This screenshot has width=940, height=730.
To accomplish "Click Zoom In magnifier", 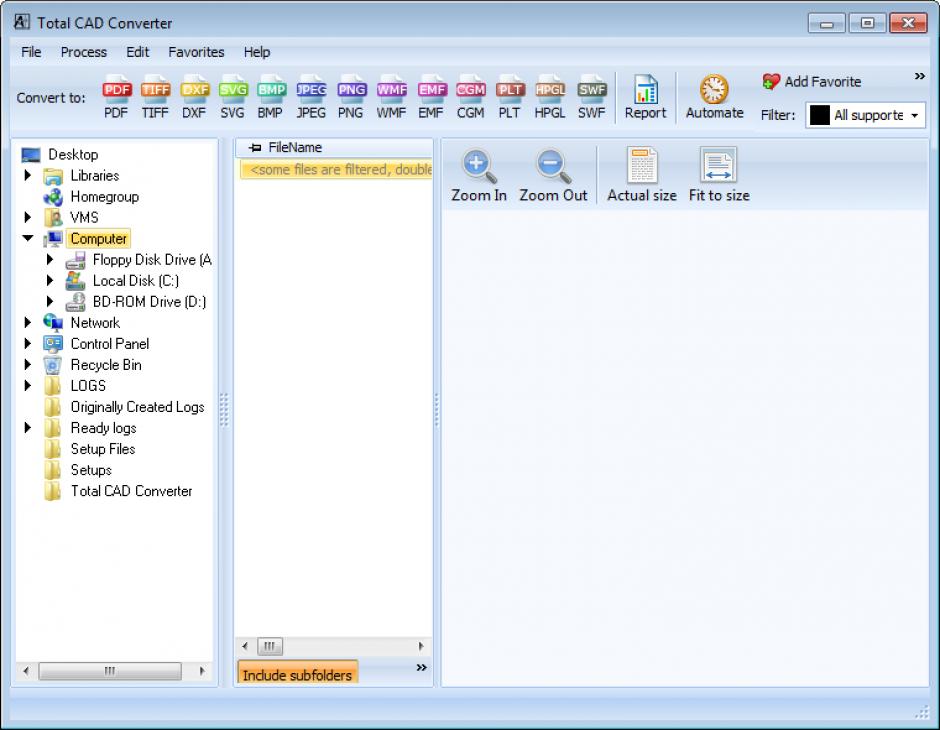I will pyautogui.click(x=478, y=176).
